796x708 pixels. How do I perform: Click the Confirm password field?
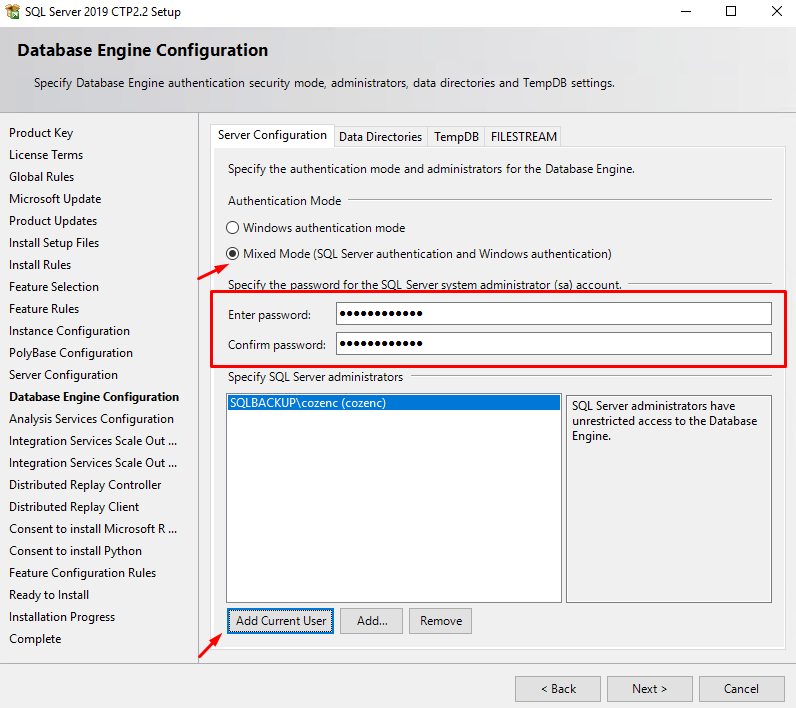(x=553, y=344)
